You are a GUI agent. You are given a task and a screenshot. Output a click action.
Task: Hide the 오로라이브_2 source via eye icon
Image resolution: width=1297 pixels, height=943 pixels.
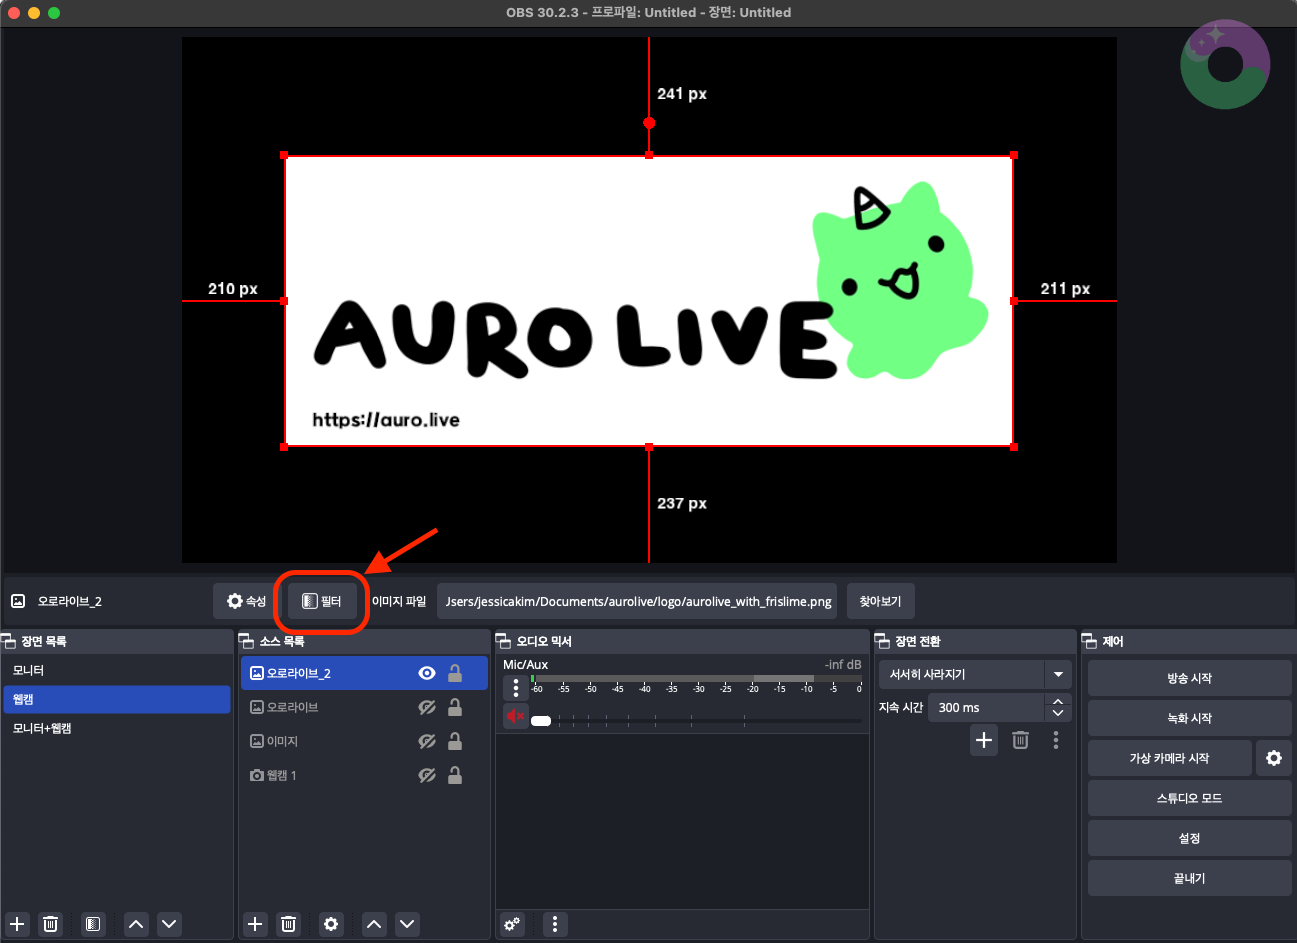point(427,673)
